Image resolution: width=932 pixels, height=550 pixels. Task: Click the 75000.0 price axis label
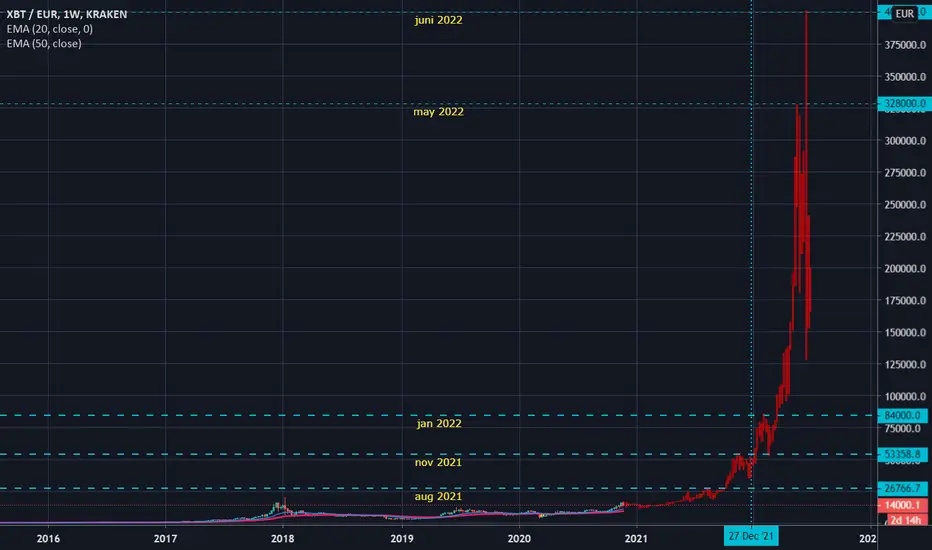pyautogui.click(x=903, y=429)
